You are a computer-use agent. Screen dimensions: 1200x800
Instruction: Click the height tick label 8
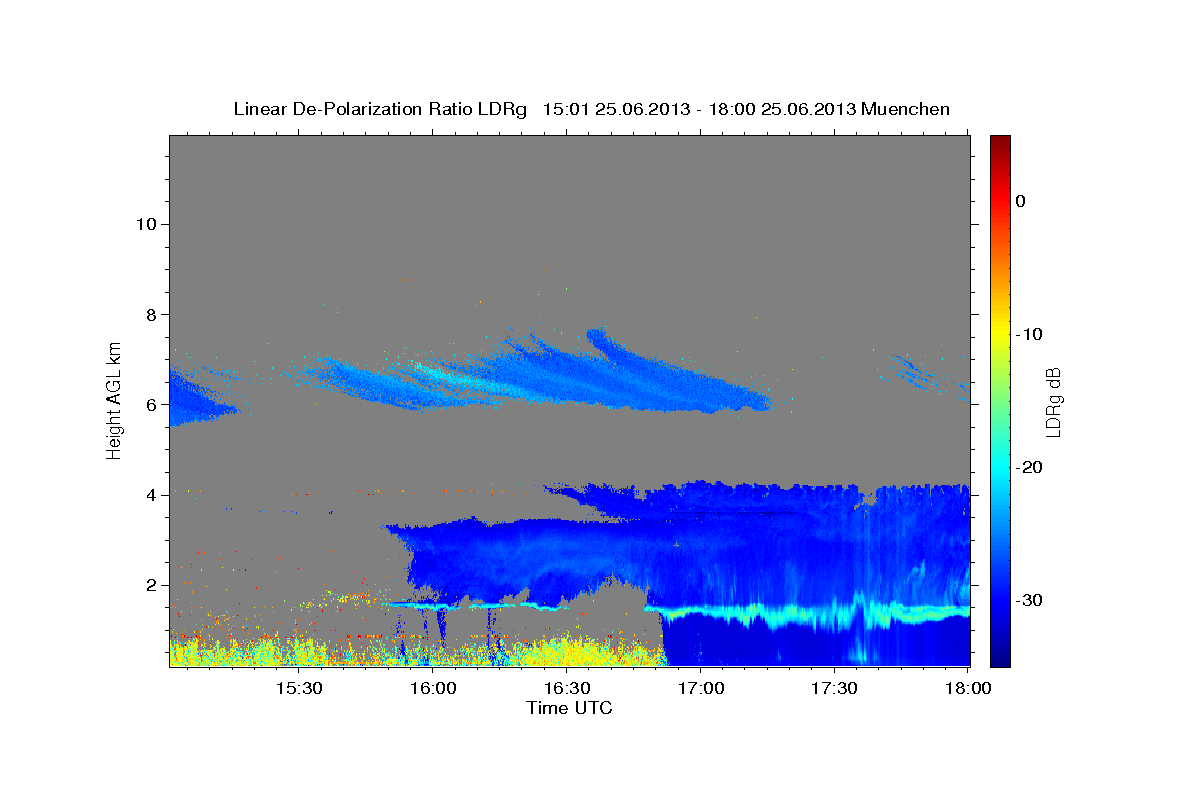(x=151, y=314)
